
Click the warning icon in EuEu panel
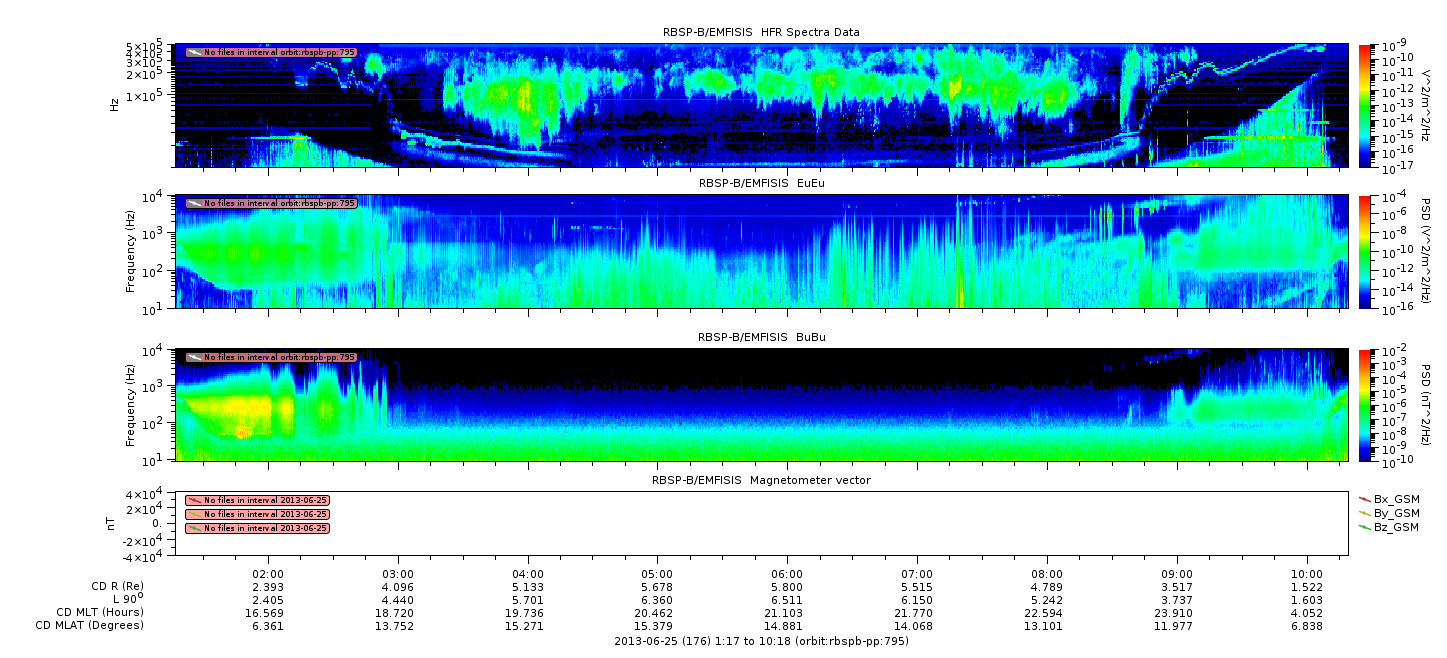[x=194, y=203]
